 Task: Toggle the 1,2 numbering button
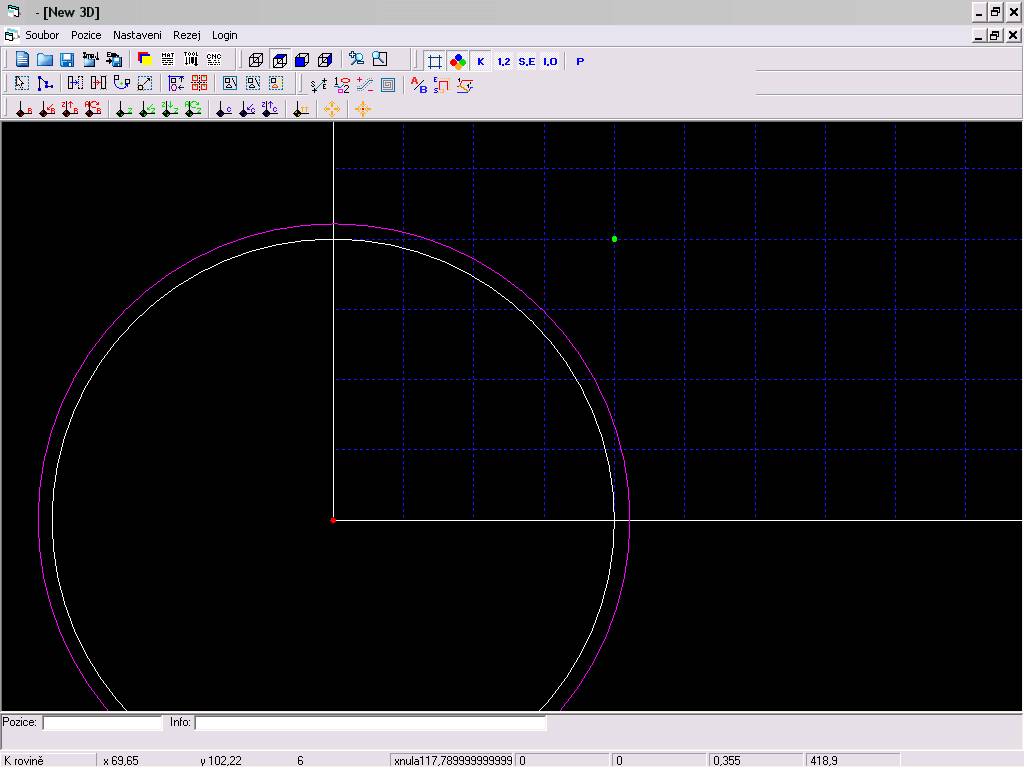(x=503, y=61)
